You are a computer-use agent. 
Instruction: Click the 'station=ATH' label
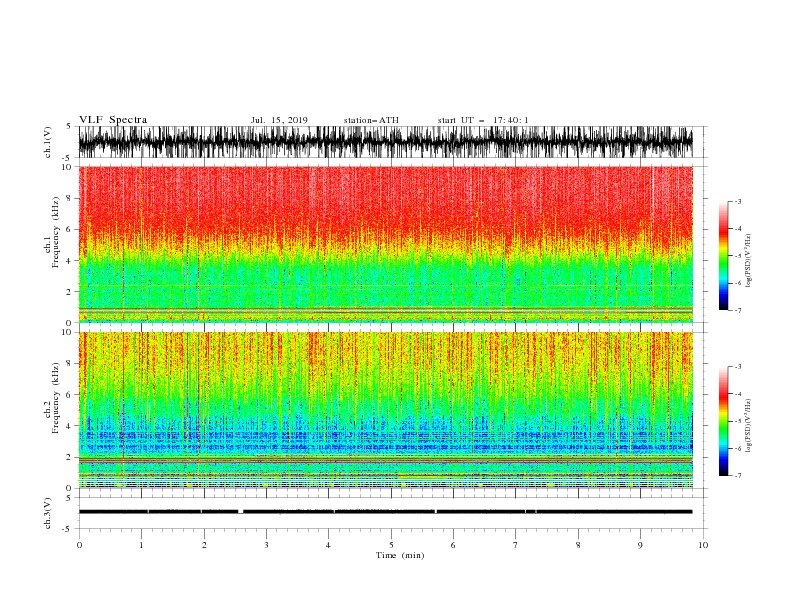click(371, 120)
